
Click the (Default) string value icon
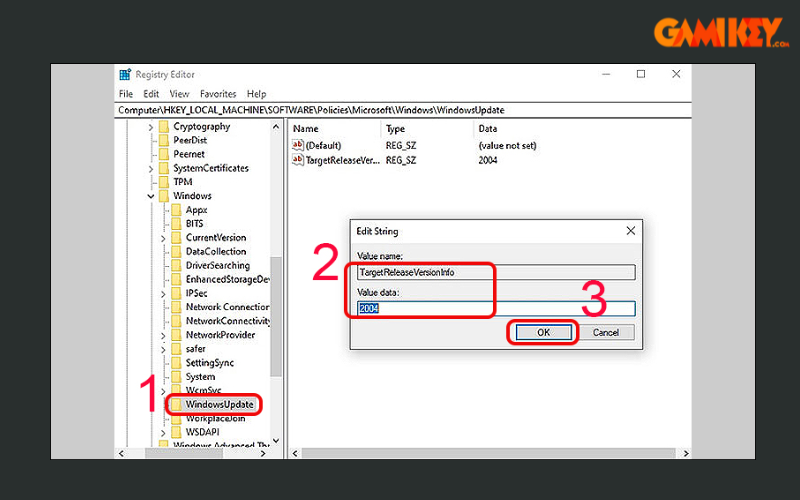[x=297, y=145]
